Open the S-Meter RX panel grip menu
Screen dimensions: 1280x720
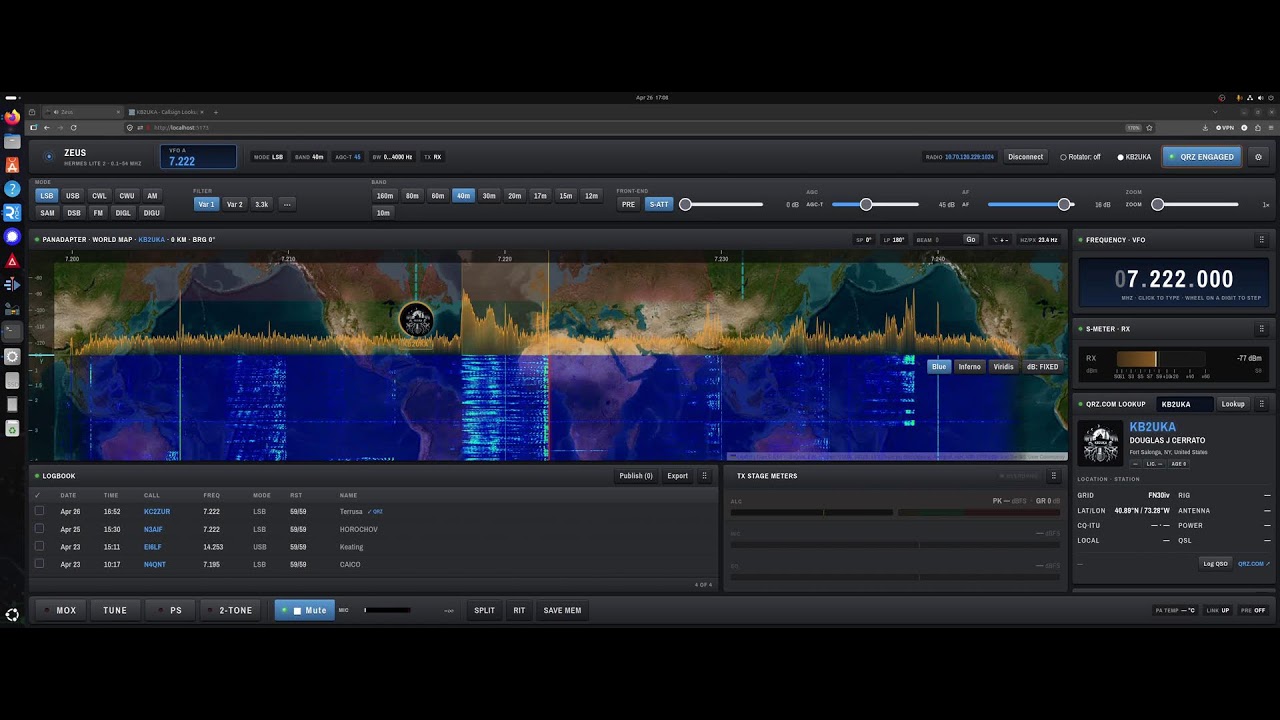(x=1261, y=329)
